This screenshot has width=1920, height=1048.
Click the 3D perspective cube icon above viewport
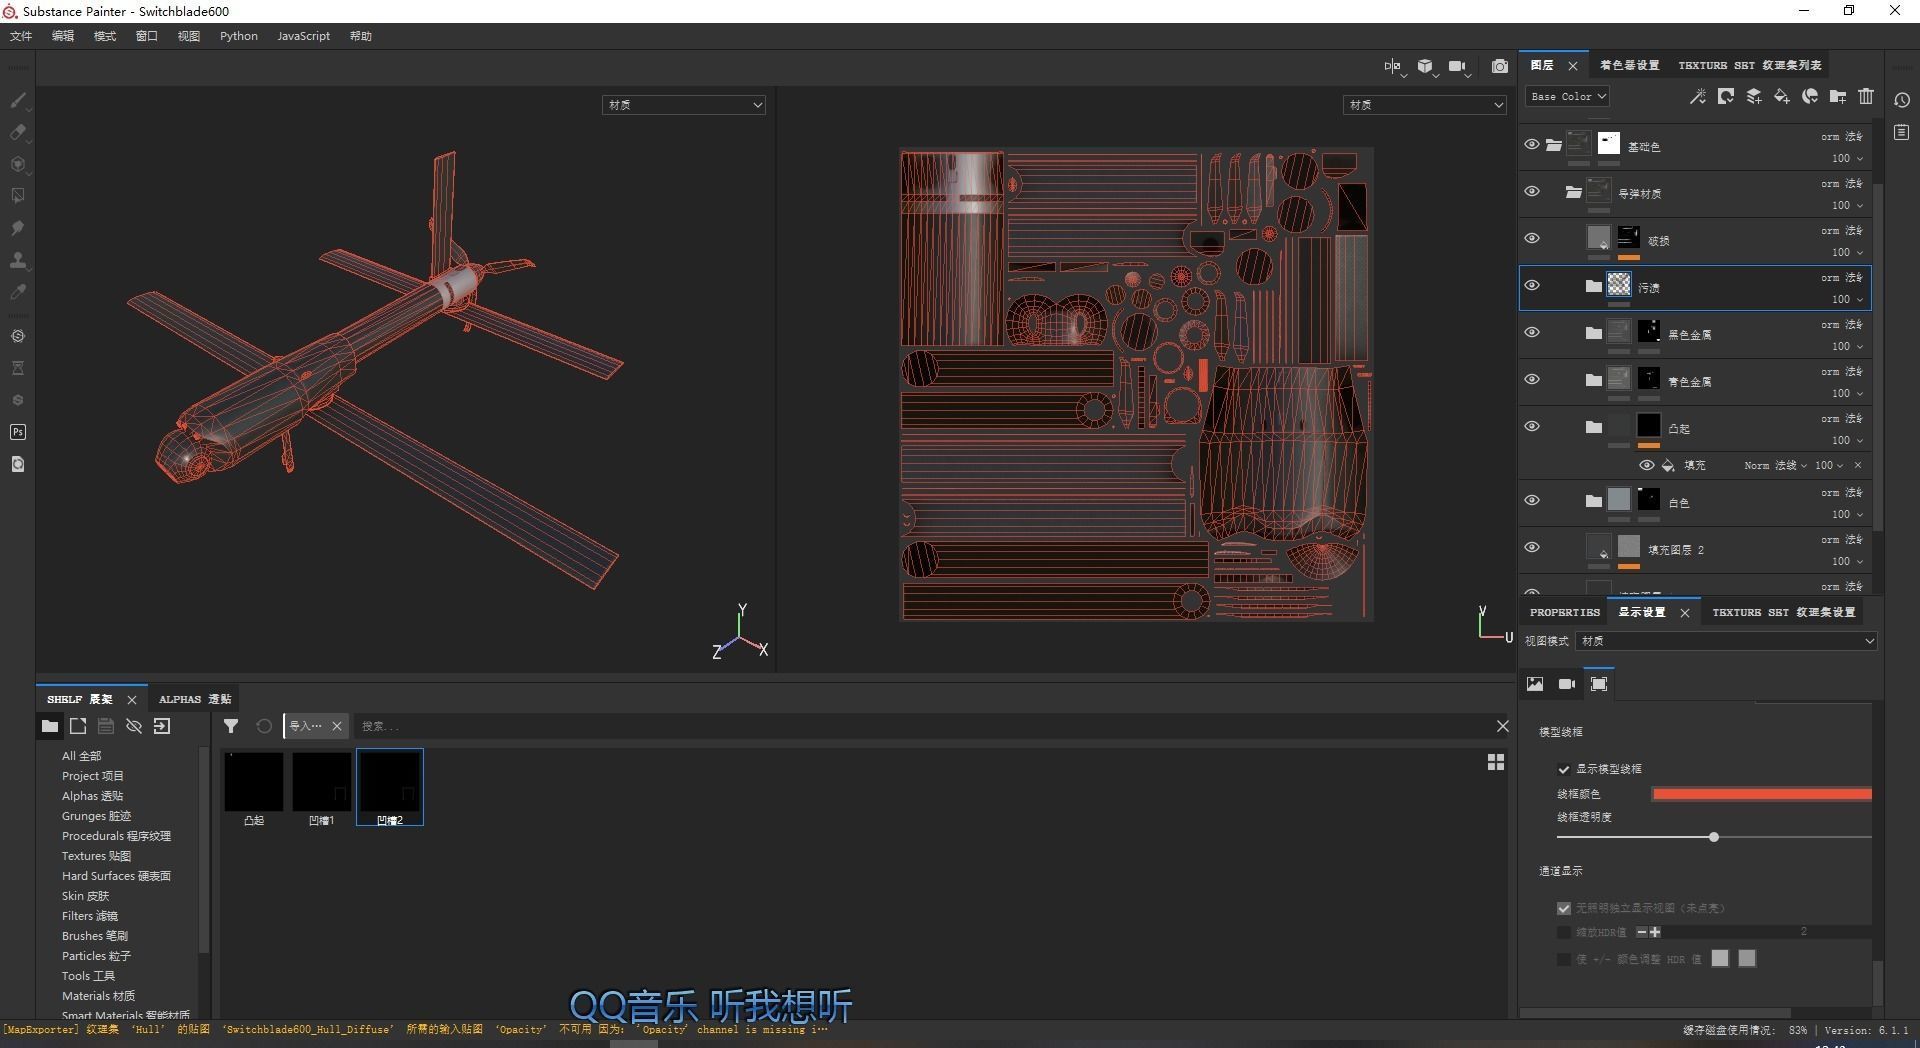pos(1425,66)
